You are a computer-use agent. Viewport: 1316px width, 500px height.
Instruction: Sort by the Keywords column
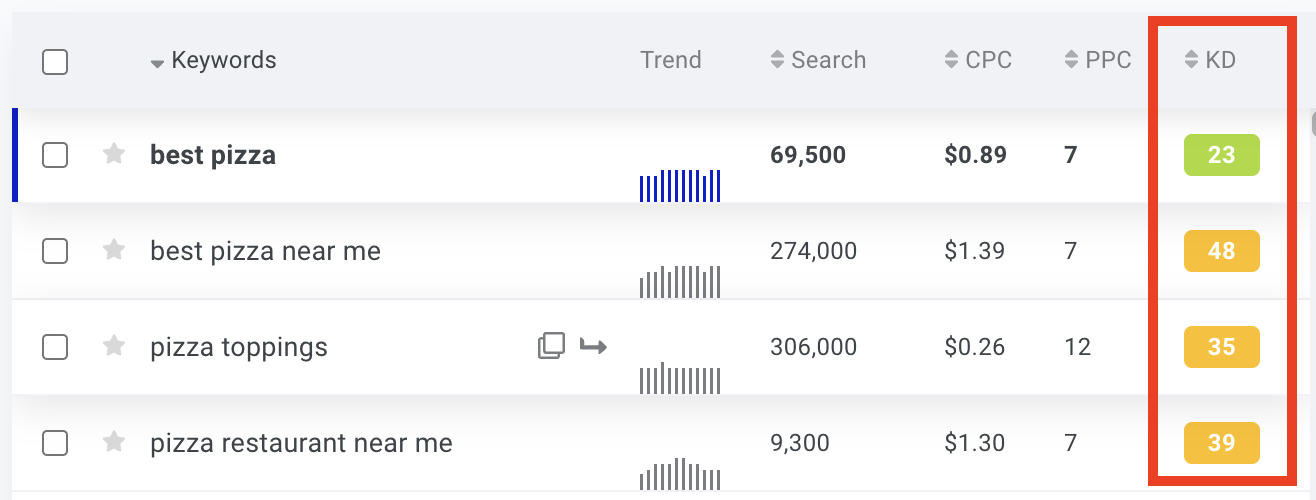tap(213, 60)
